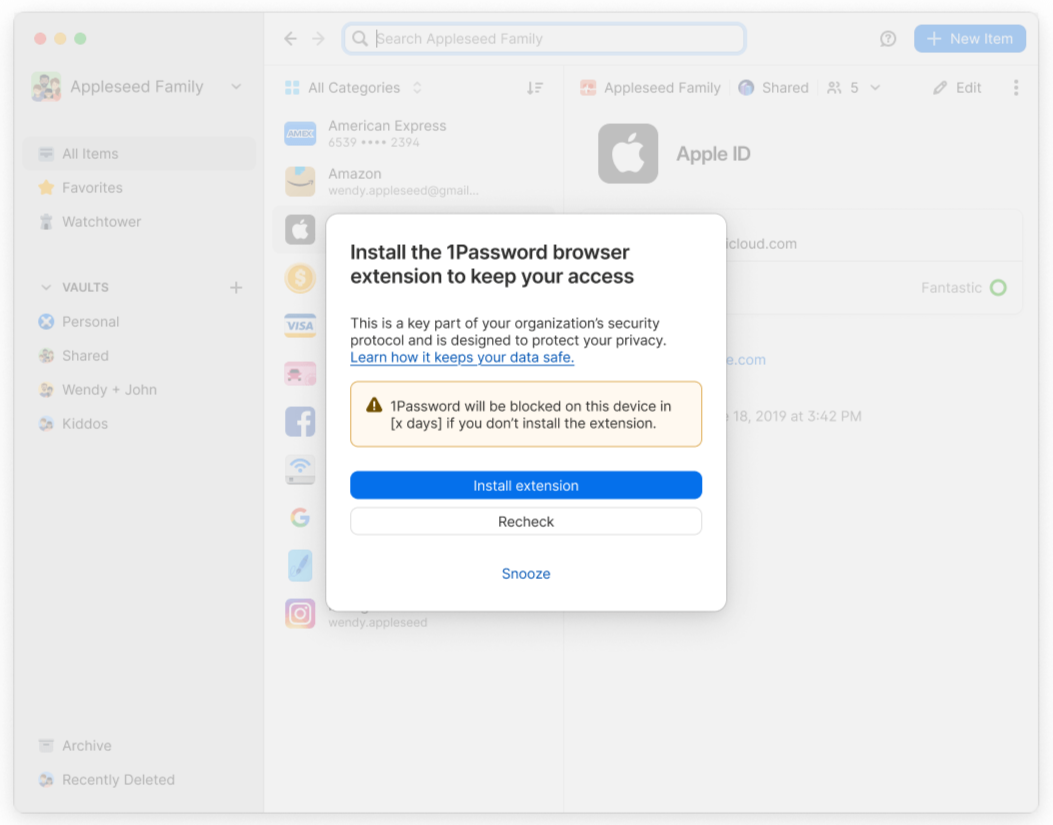Click the back navigation arrow

coord(290,38)
